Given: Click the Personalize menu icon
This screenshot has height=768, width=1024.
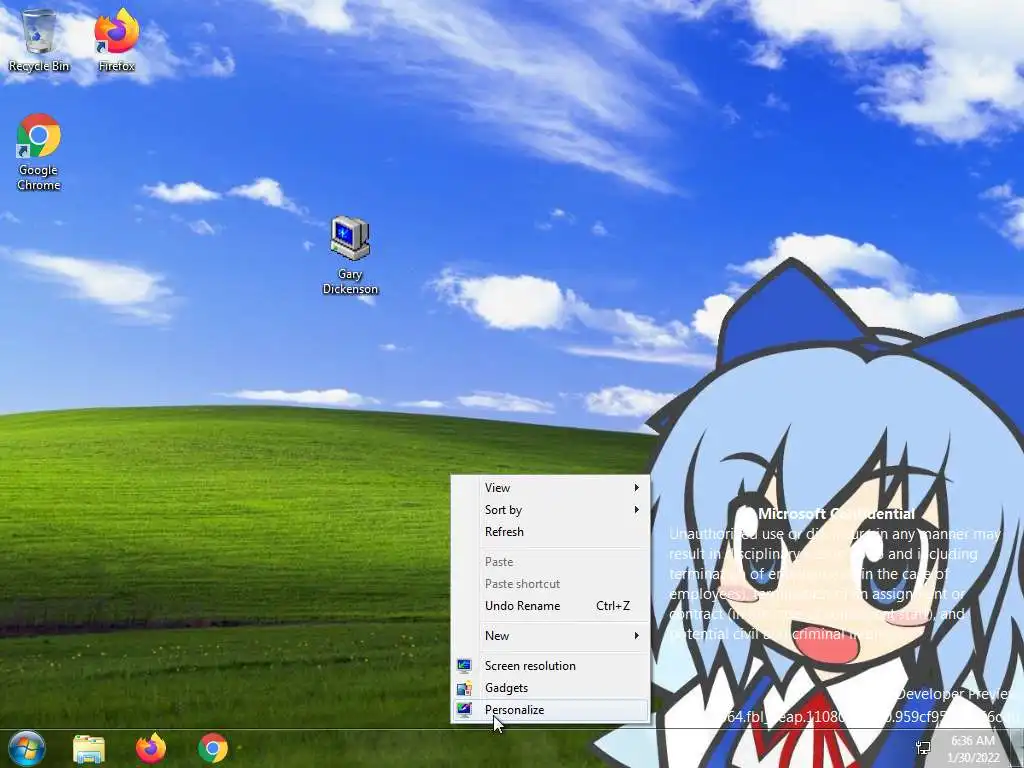Looking at the screenshot, I should click(x=464, y=710).
